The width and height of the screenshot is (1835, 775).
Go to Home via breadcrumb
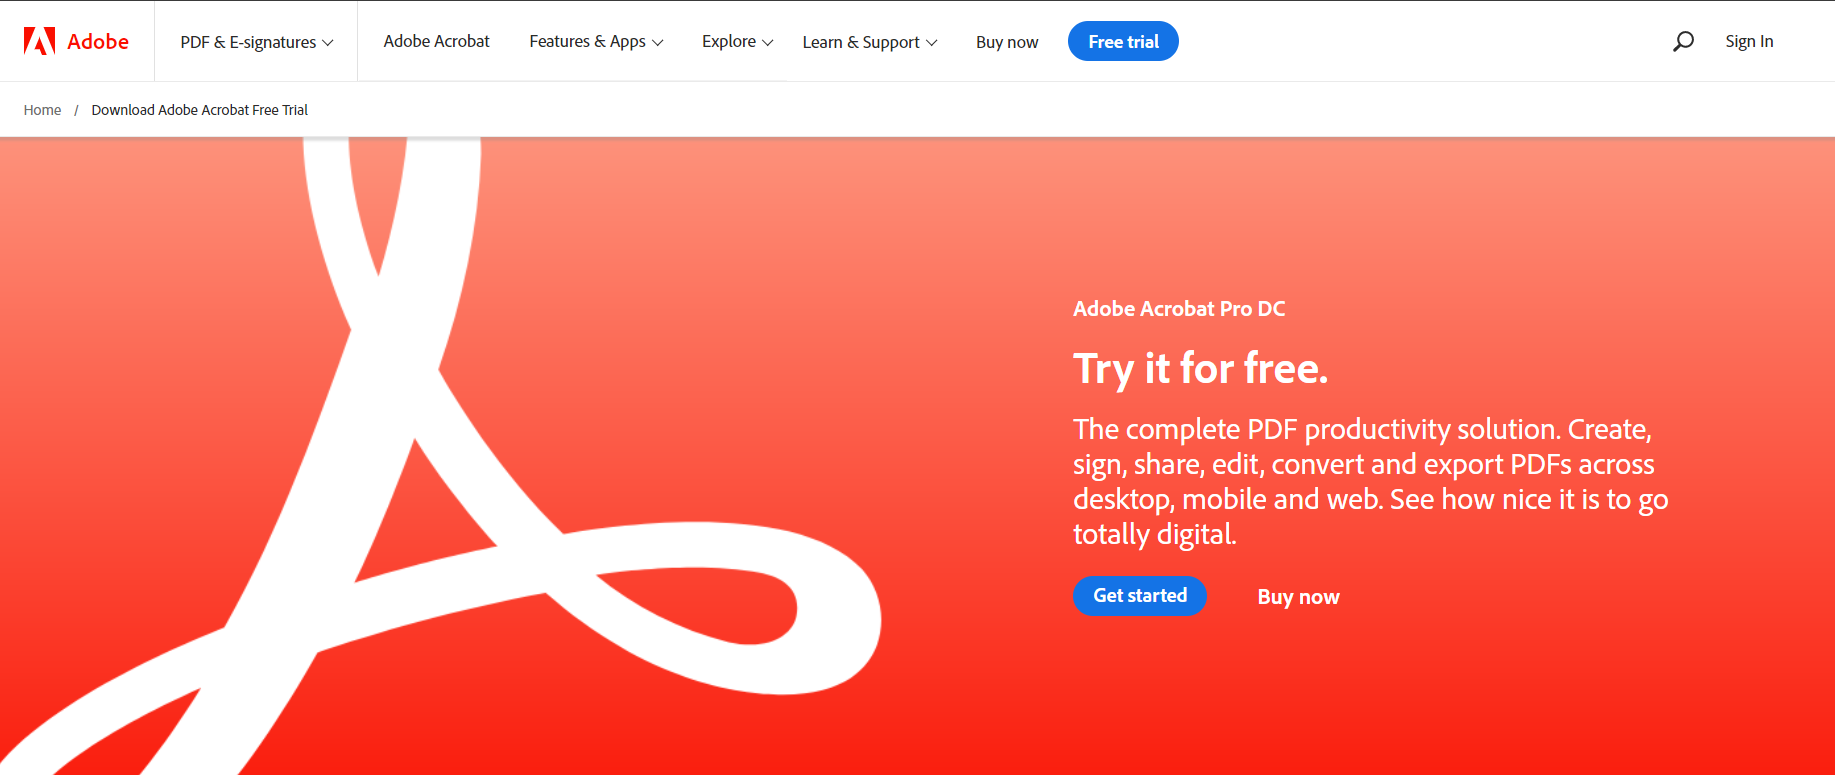tap(42, 110)
